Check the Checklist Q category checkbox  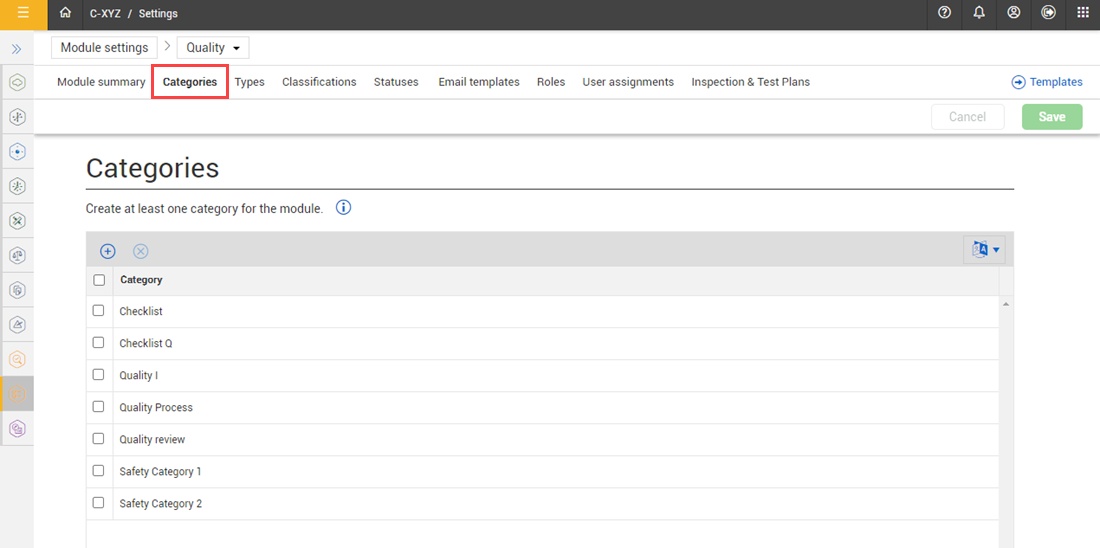point(99,343)
